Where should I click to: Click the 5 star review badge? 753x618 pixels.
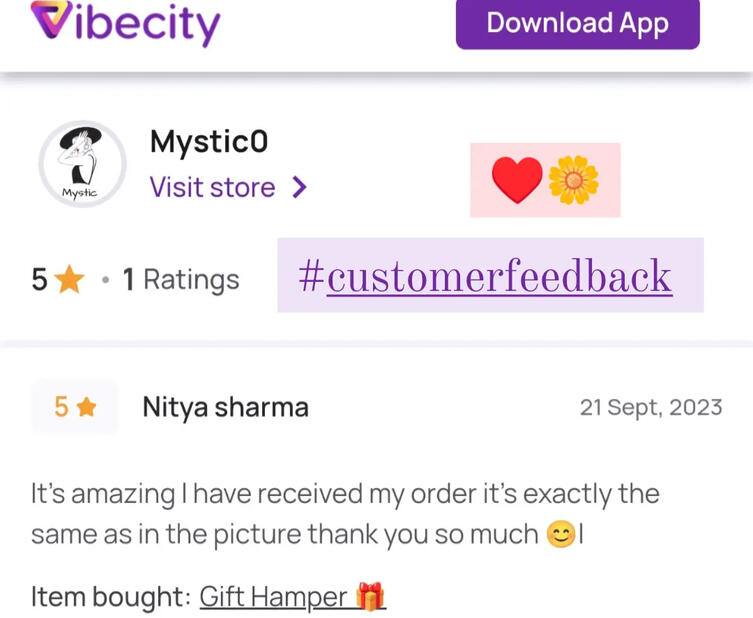click(x=74, y=407)
